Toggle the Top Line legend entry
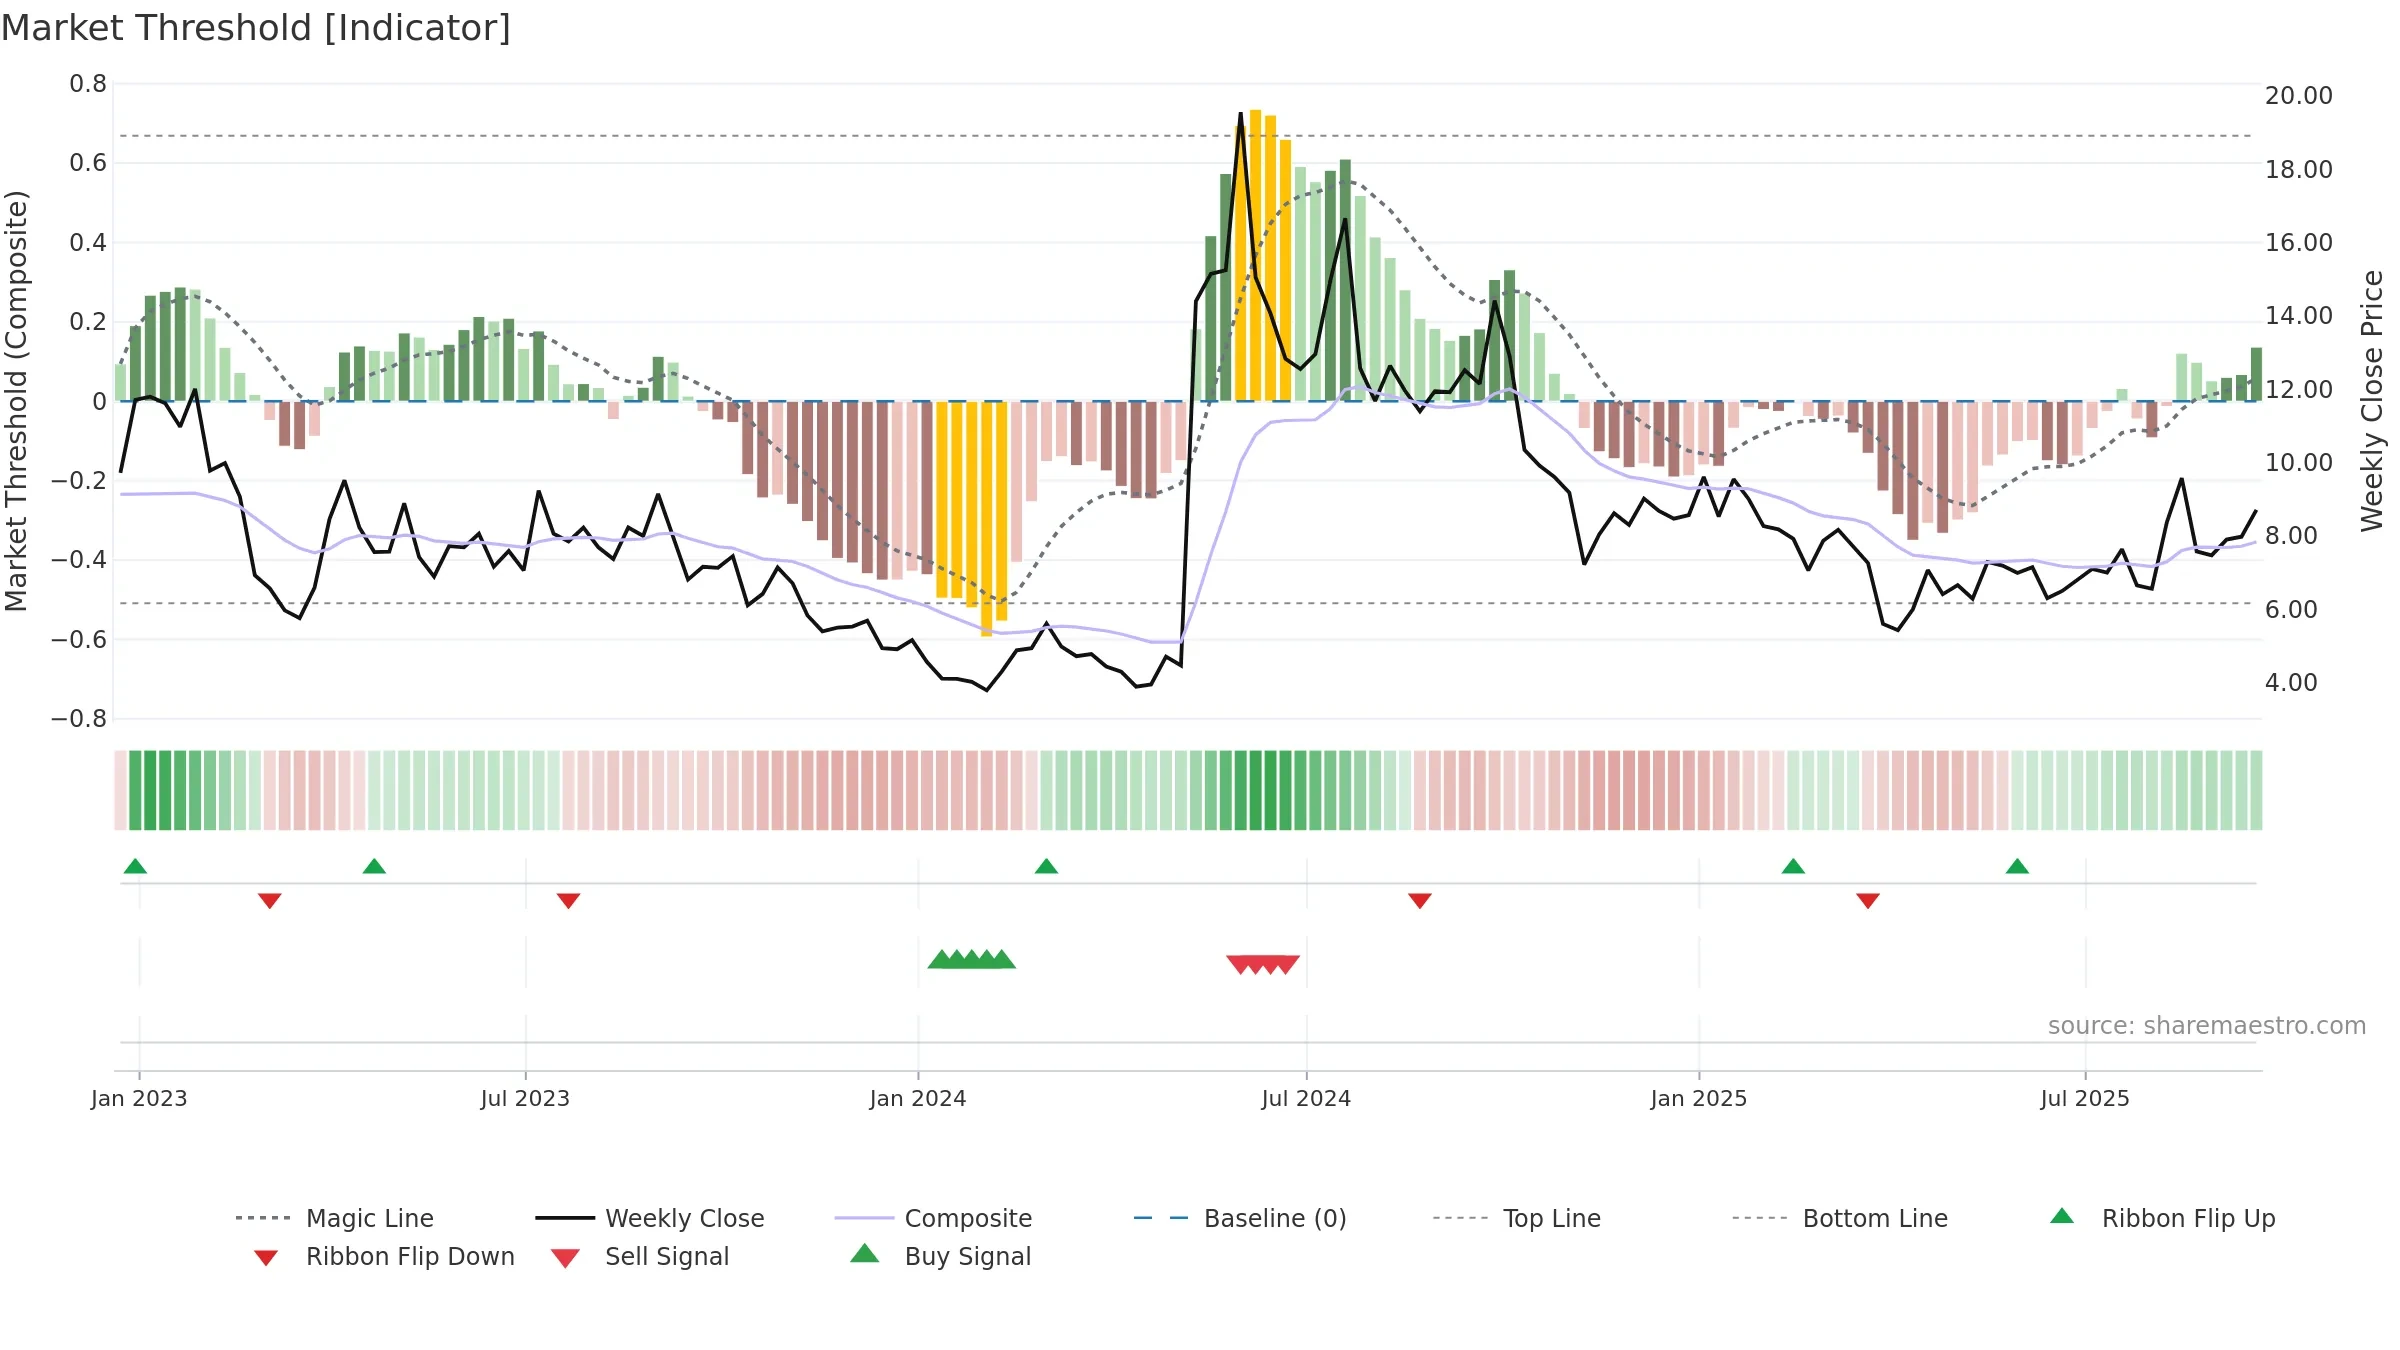2400x1350 pixels. pyautogui.click(x=1516, y=1218)
